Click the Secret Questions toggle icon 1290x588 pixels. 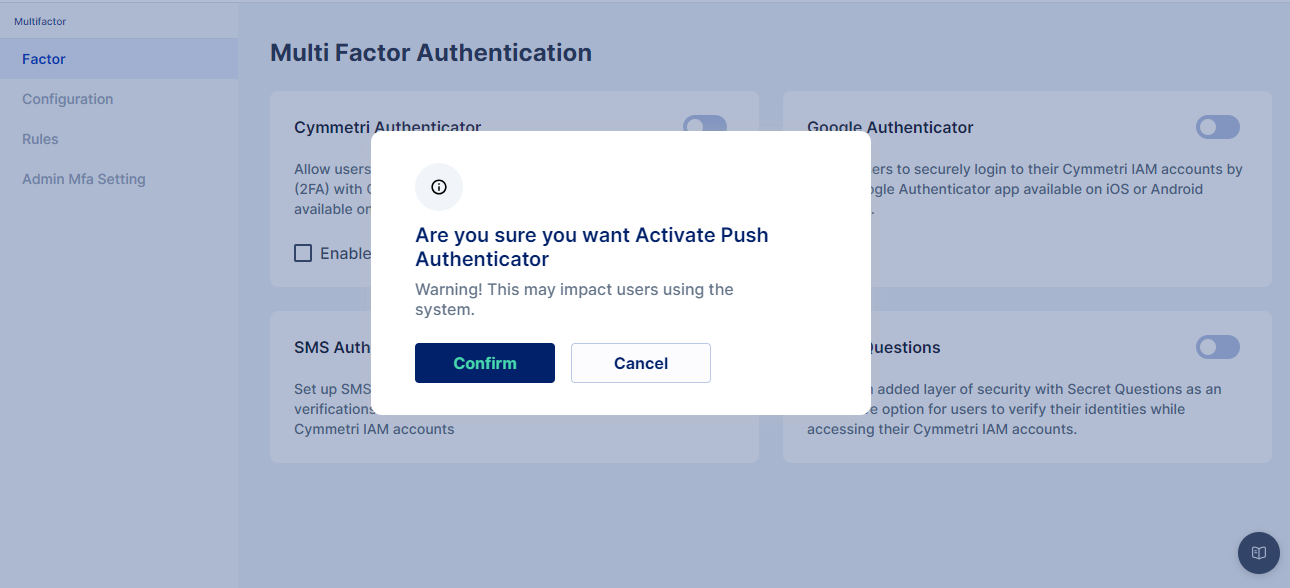point(1217,347)
